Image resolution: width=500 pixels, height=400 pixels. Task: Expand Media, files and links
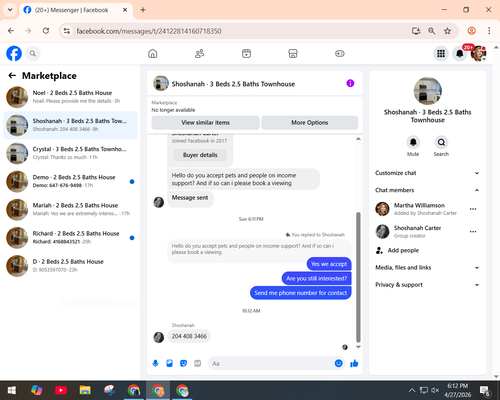[428, 267]
